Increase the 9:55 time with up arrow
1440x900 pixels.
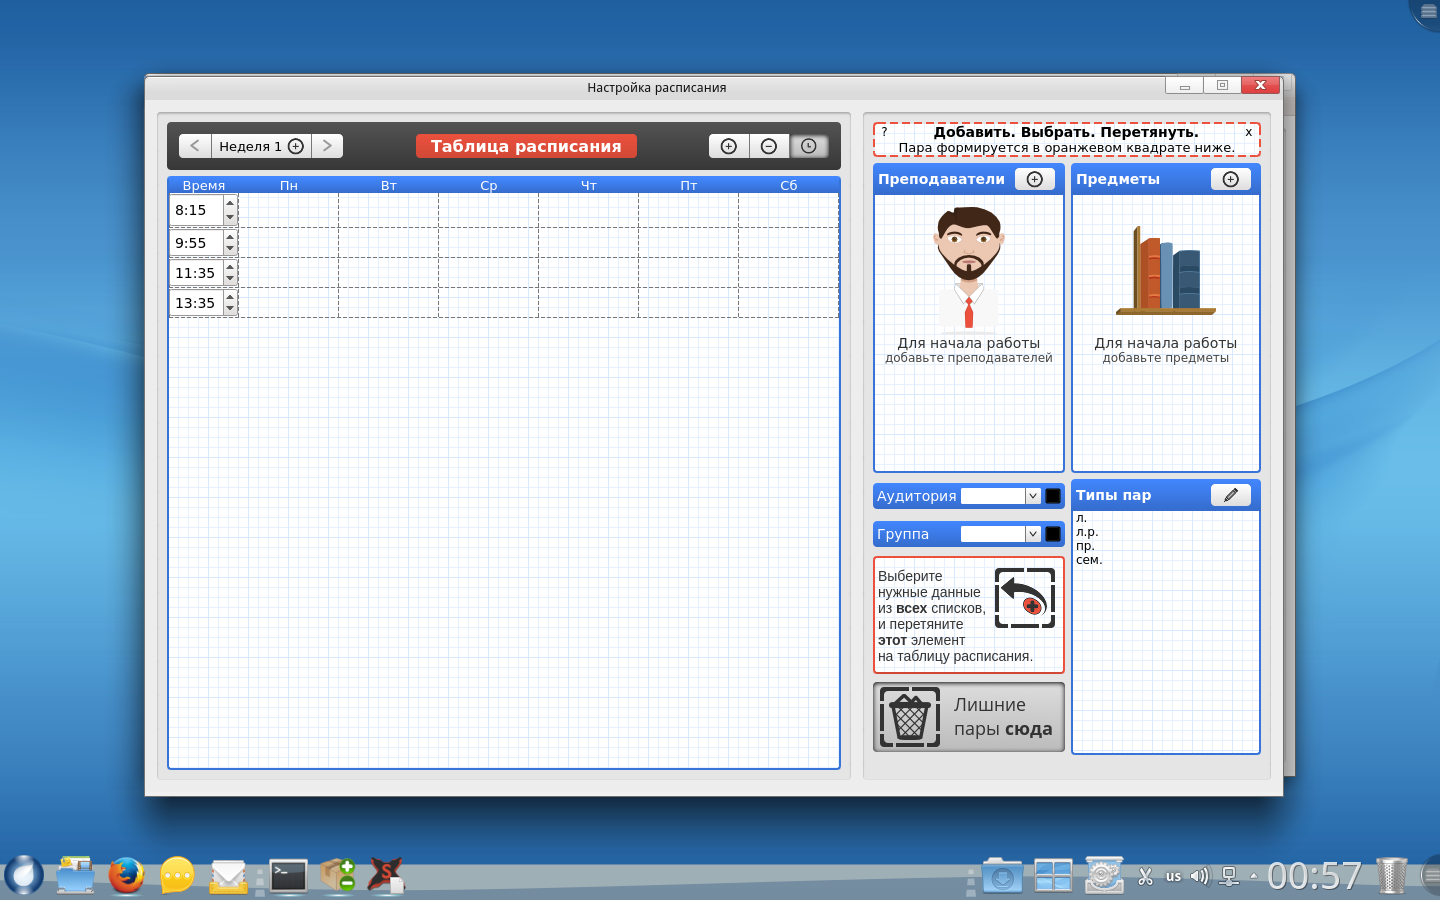point(230,237)
